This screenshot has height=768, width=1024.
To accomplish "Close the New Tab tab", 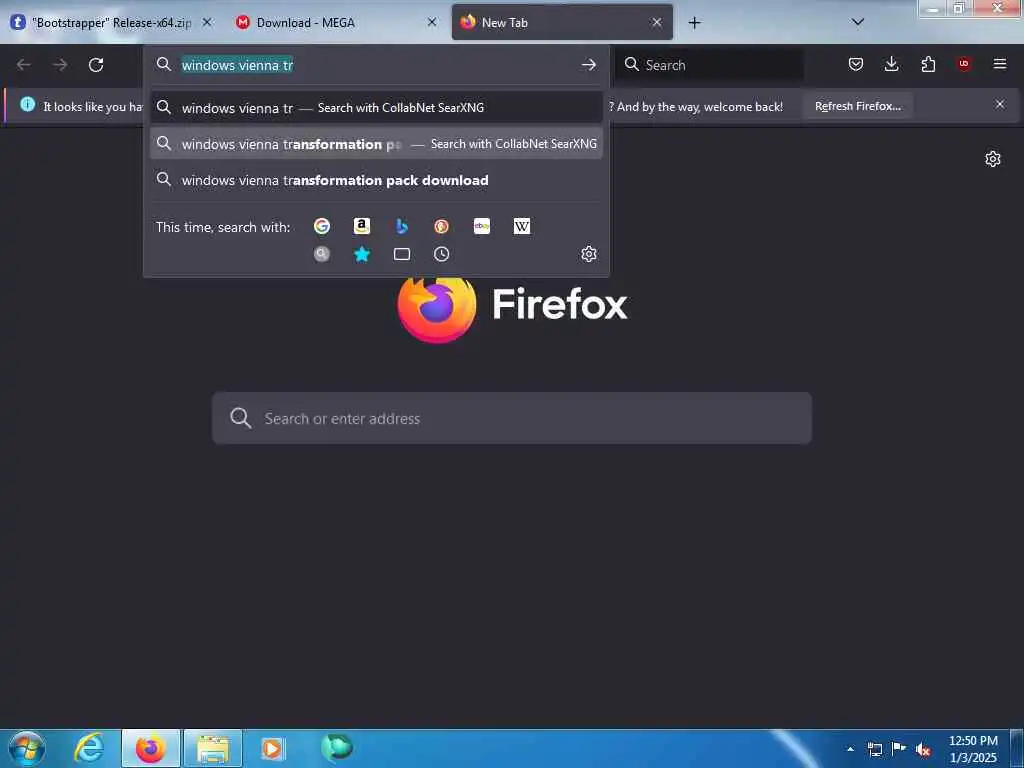I will point(657,23).
